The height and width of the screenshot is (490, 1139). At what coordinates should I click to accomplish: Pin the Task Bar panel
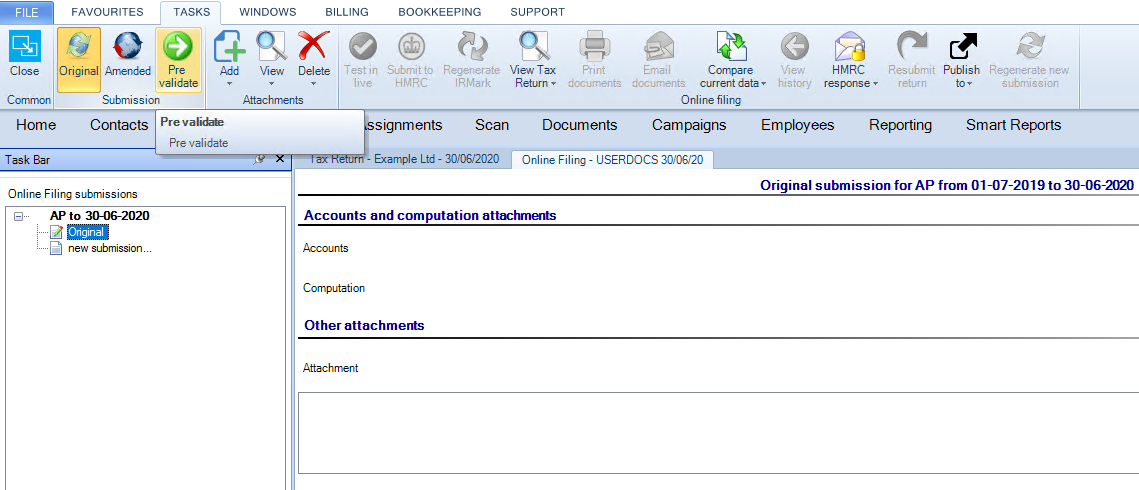(259, 160)
